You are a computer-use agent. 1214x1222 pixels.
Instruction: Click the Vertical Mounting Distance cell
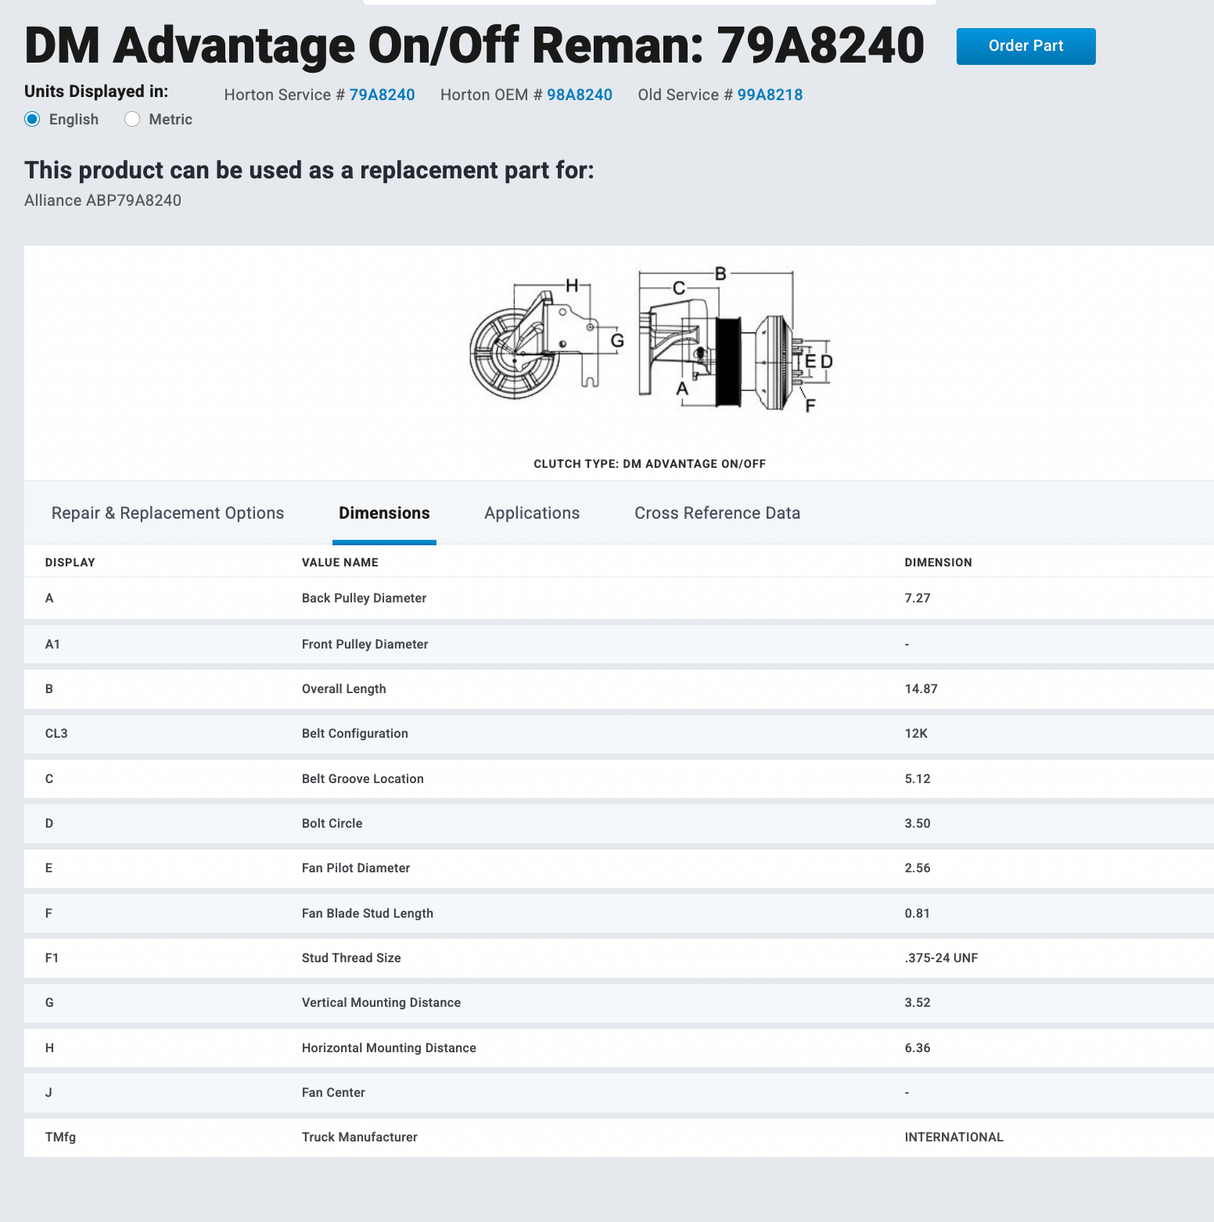pyautogui.click(x=381, y=1003)
